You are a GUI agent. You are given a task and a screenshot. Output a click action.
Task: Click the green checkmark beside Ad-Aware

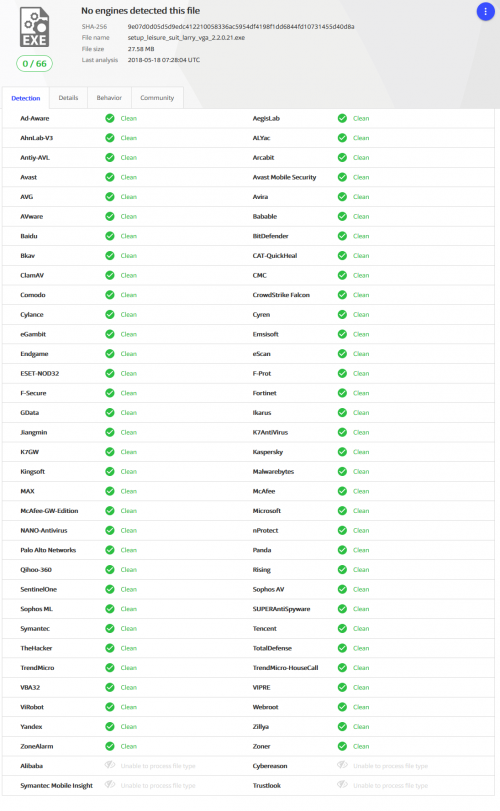pos(110,118)
